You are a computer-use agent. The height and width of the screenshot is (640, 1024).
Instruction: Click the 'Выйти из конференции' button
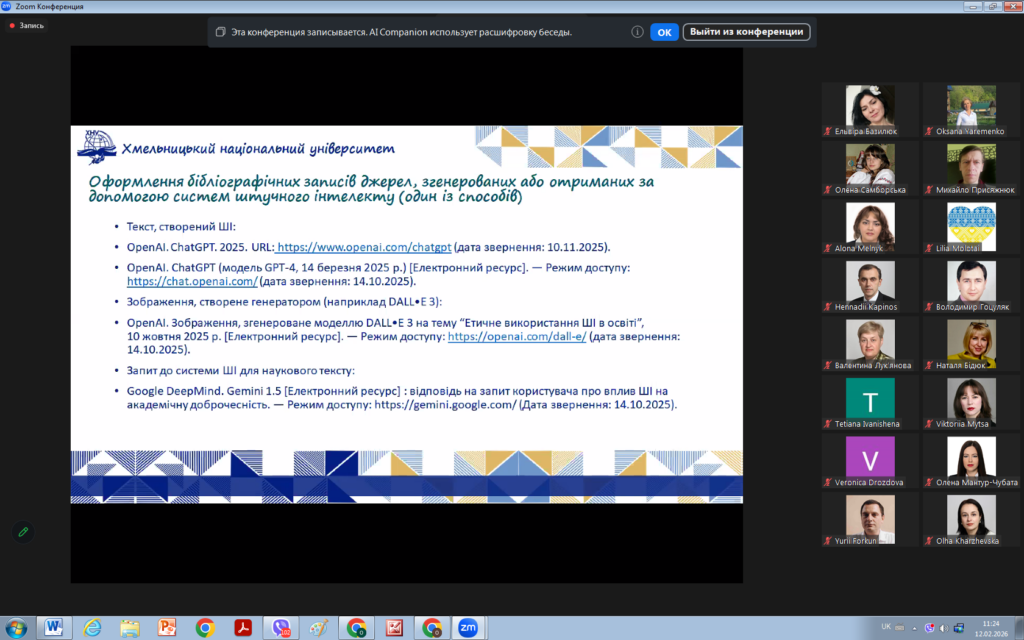[x=746, y=32]
